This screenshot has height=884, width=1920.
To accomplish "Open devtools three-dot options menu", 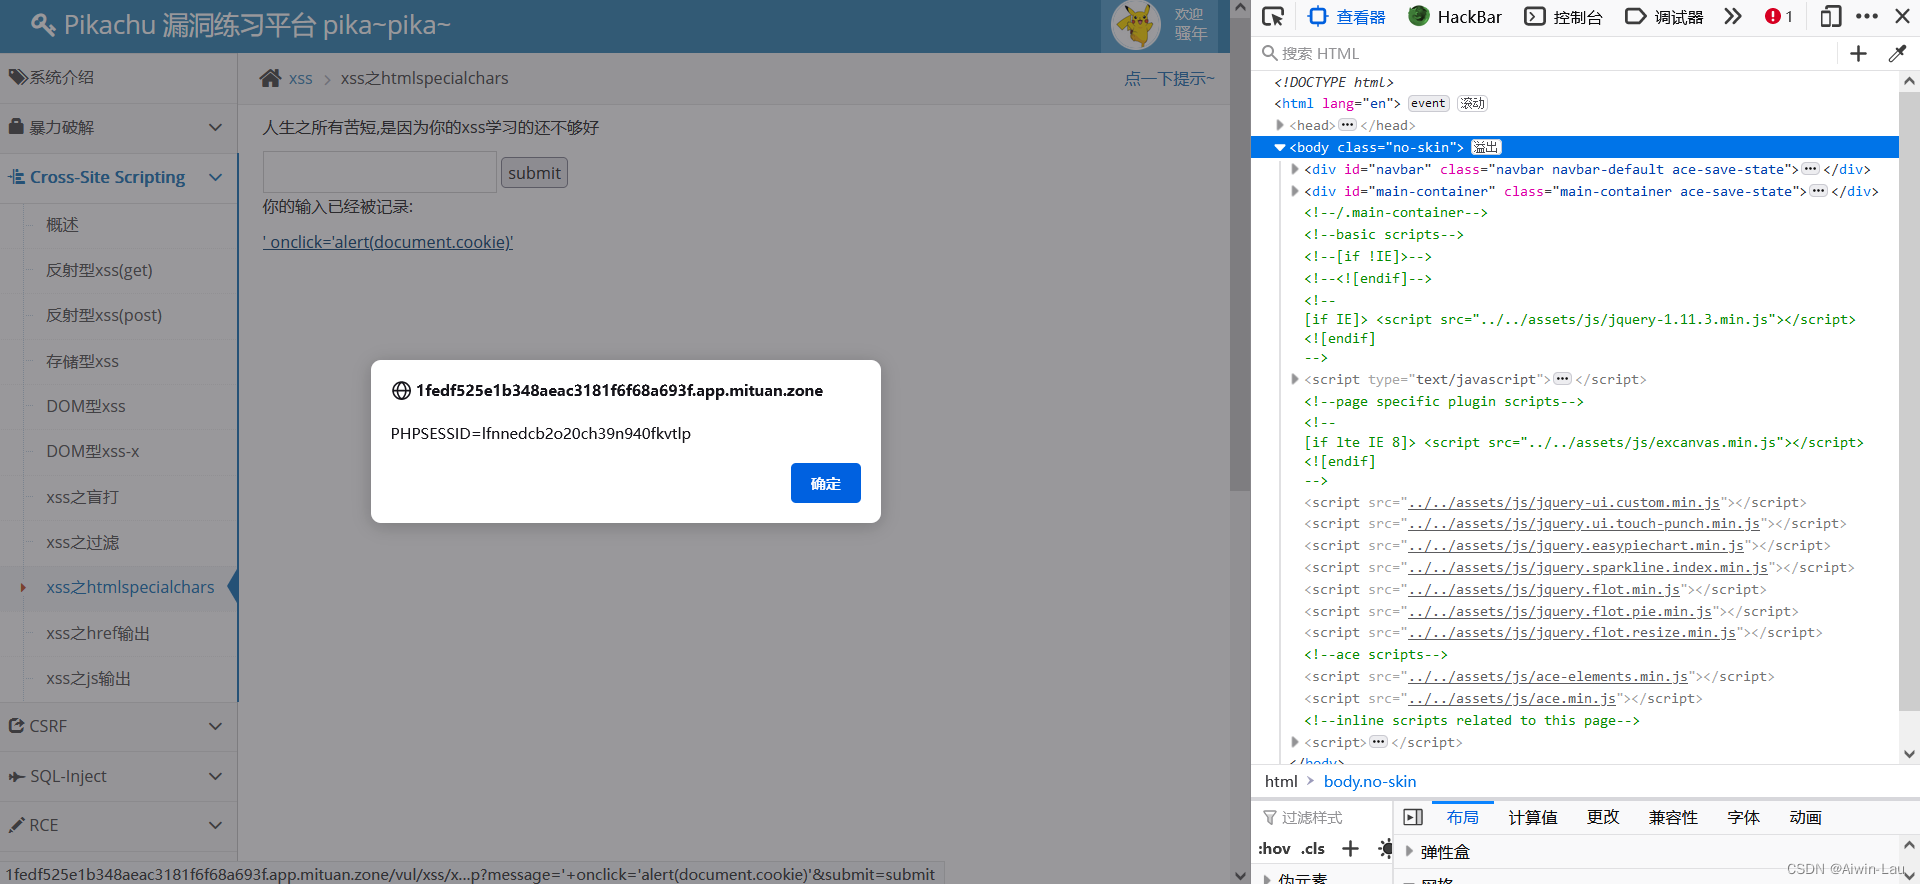I will pos(1867,16).
